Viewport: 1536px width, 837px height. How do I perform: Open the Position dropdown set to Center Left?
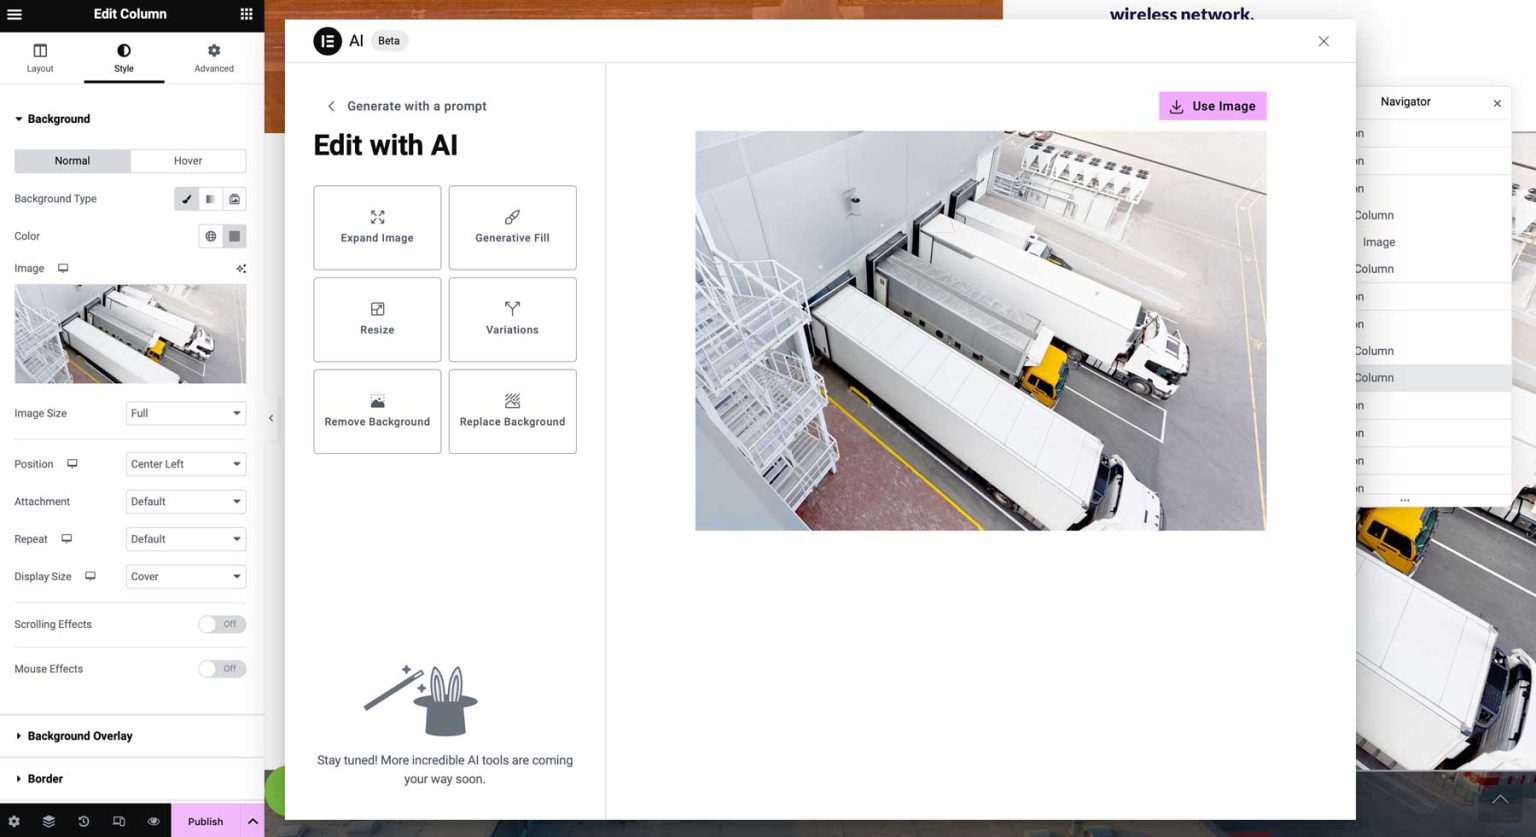[185, 463]
